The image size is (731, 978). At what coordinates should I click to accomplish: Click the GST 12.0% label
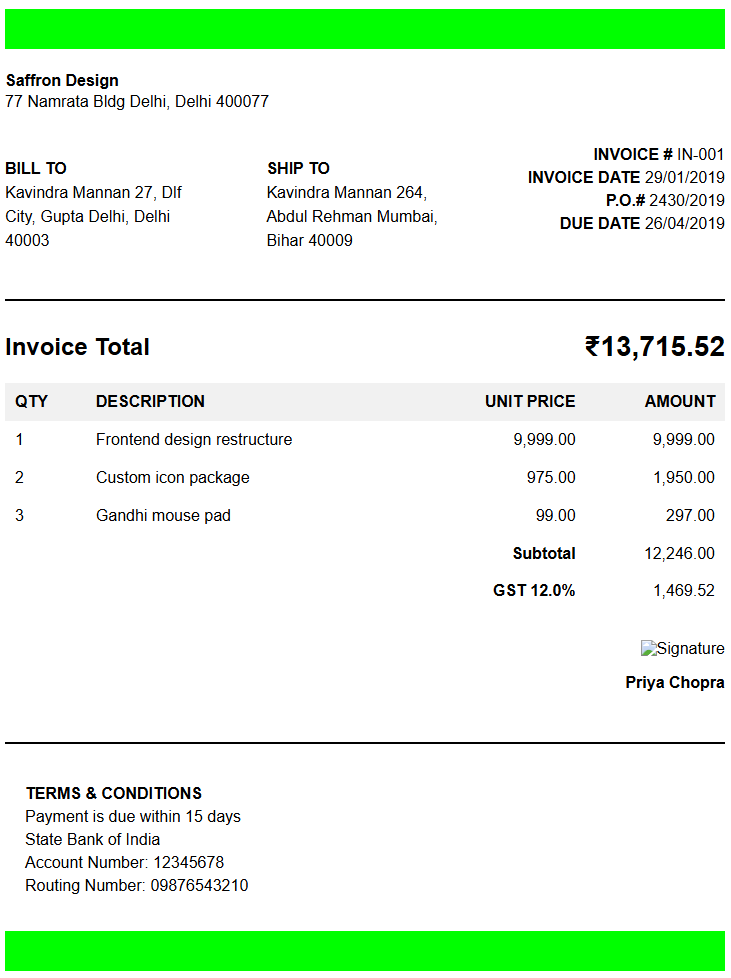point(534,590)
